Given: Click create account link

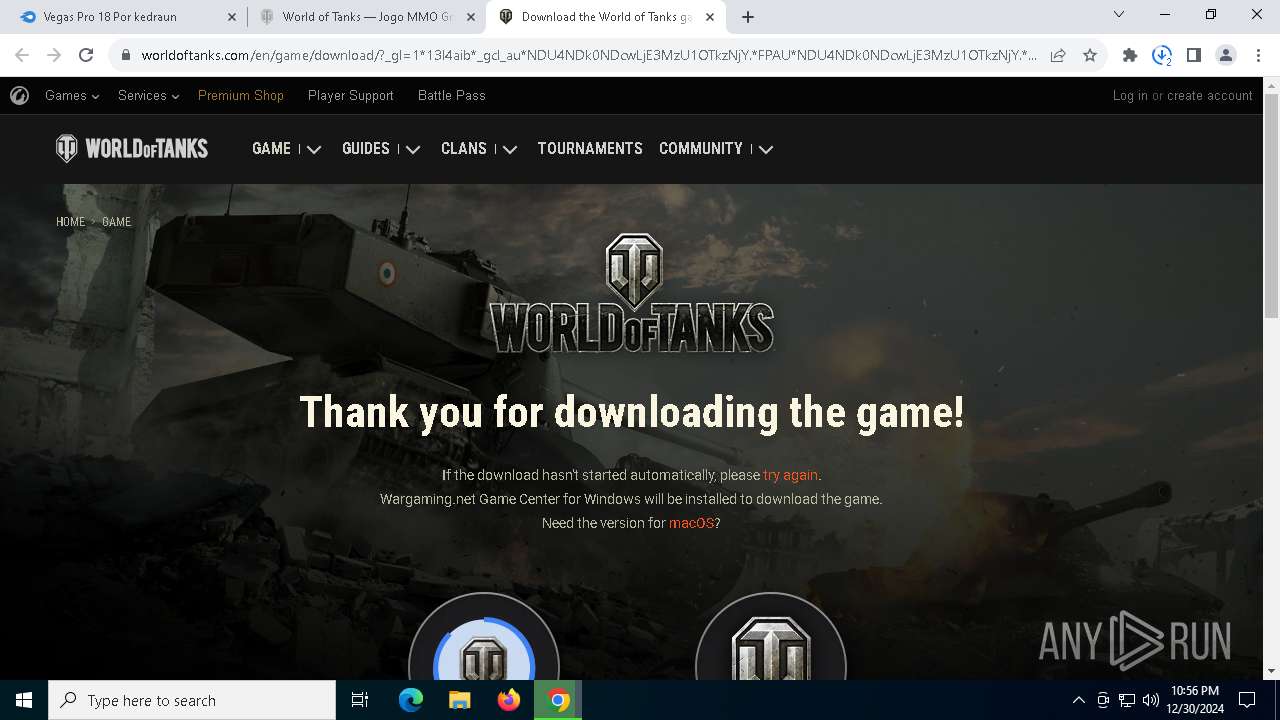Looking at the screenshot, I should click(1210, 95).
